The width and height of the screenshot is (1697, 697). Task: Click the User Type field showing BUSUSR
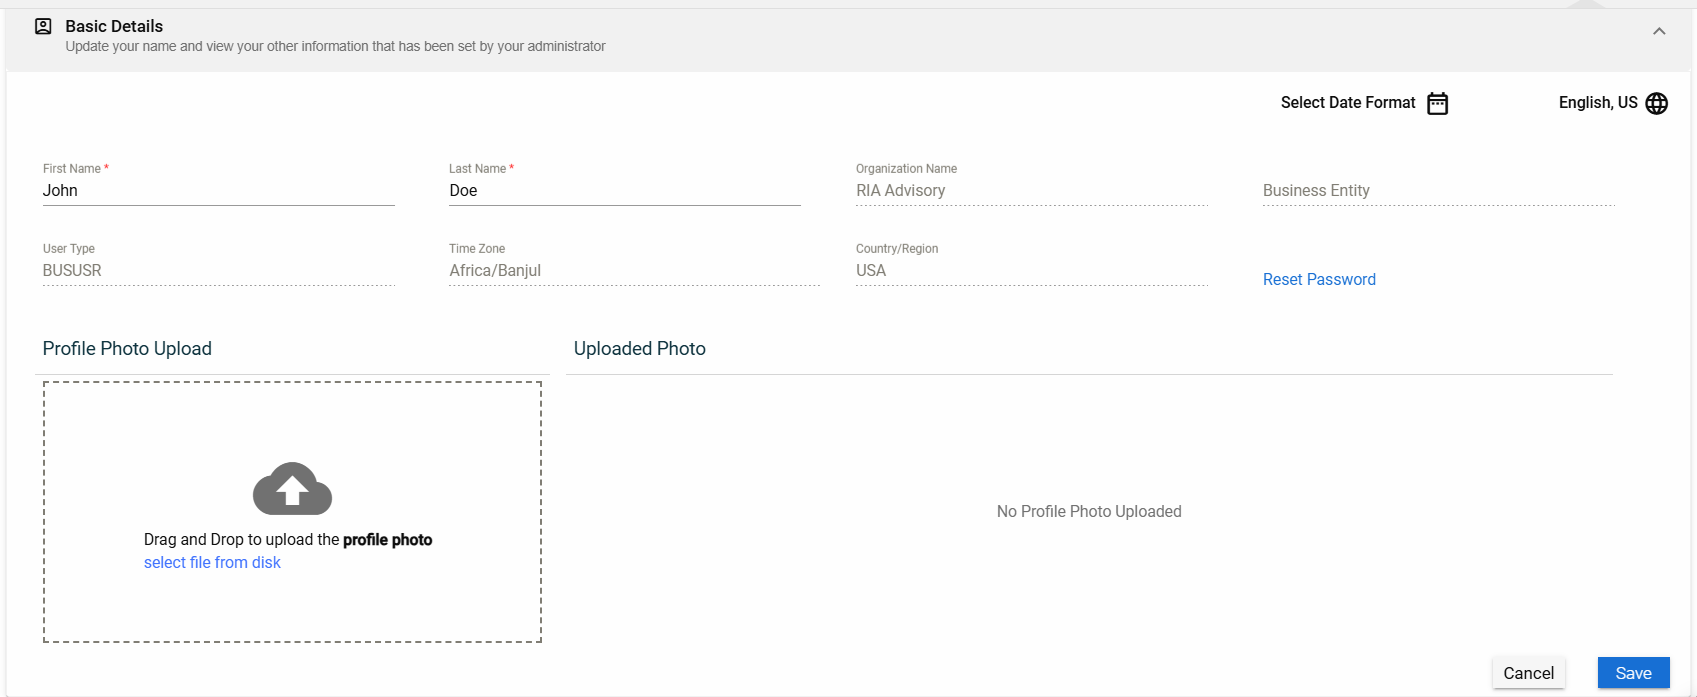coord(218,271)
